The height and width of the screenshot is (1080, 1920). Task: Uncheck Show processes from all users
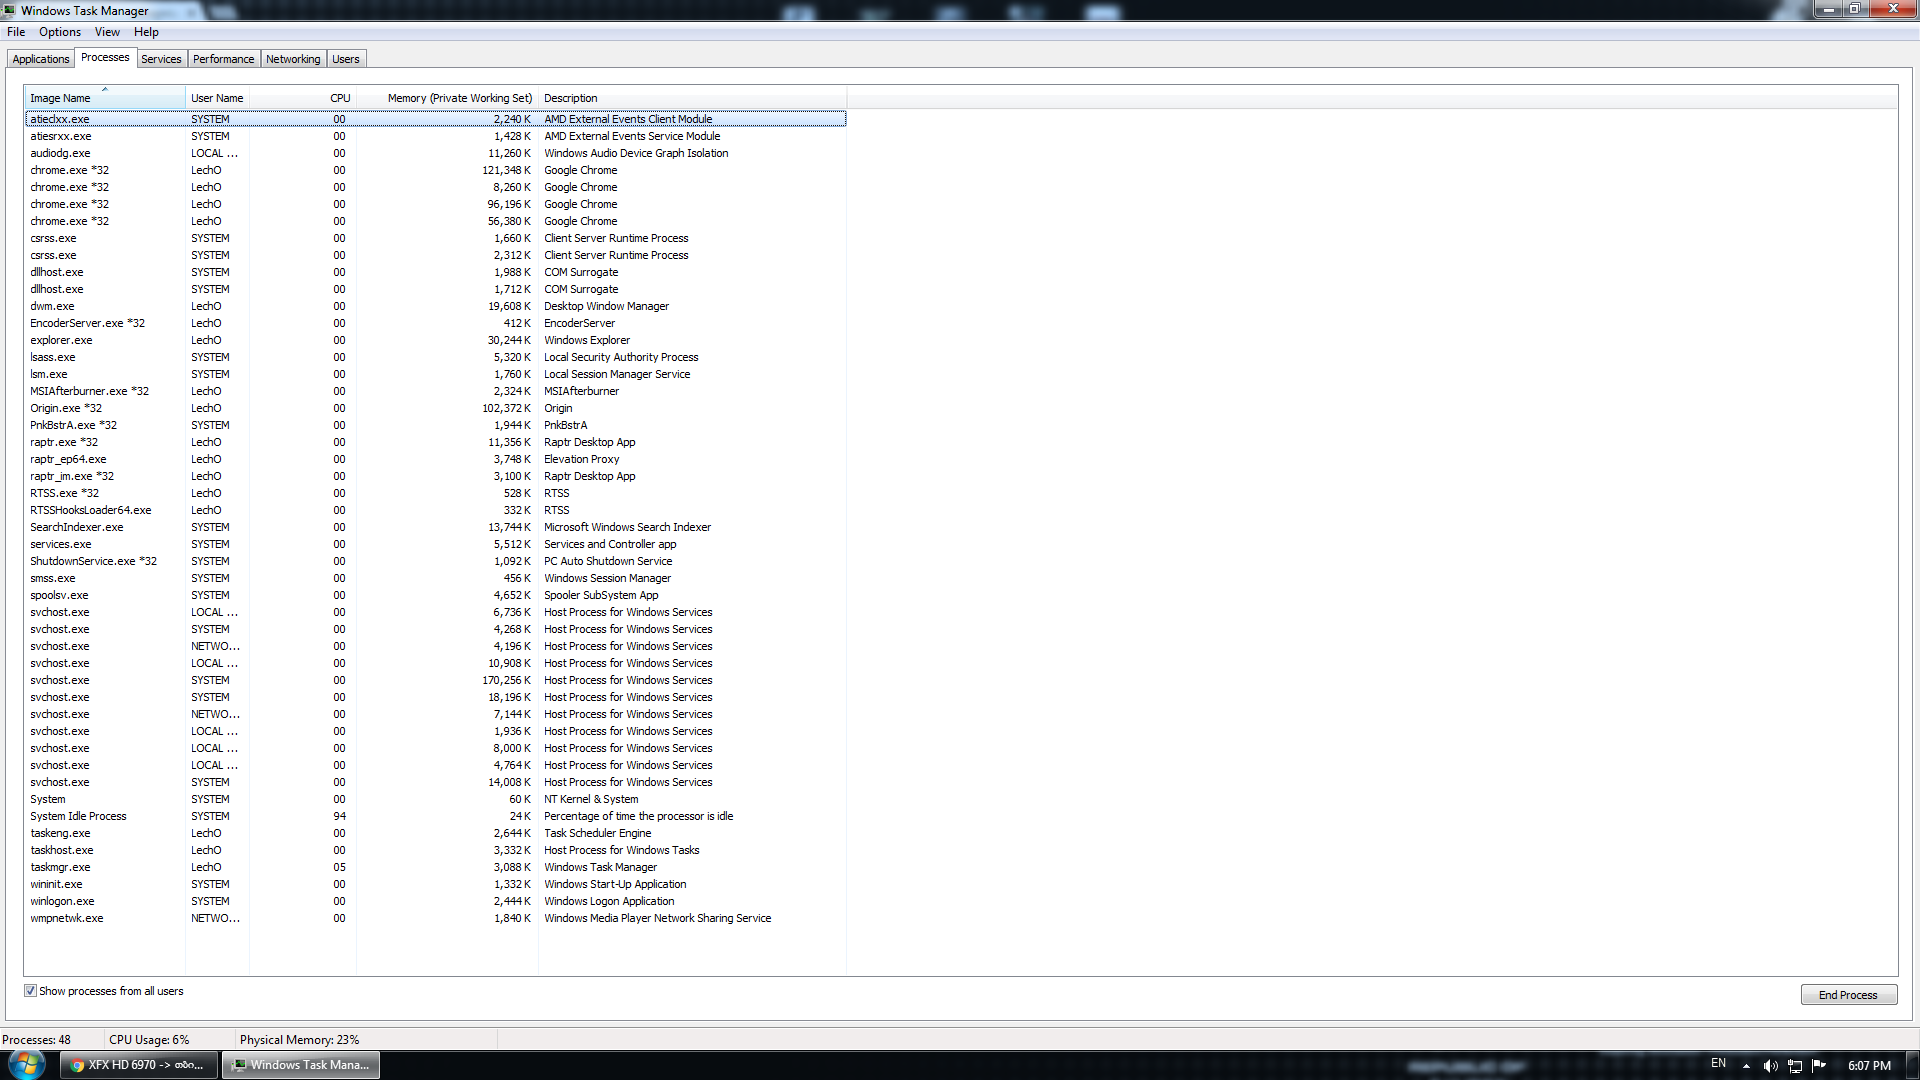pos(31,991)
